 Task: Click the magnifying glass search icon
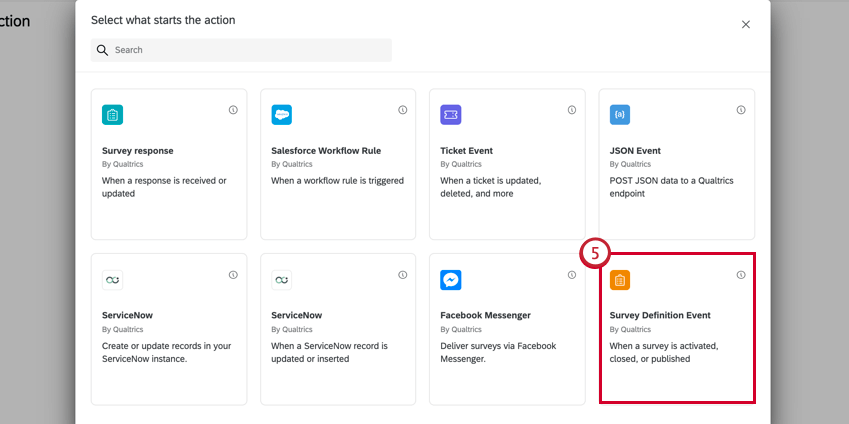tap(102, 50)
